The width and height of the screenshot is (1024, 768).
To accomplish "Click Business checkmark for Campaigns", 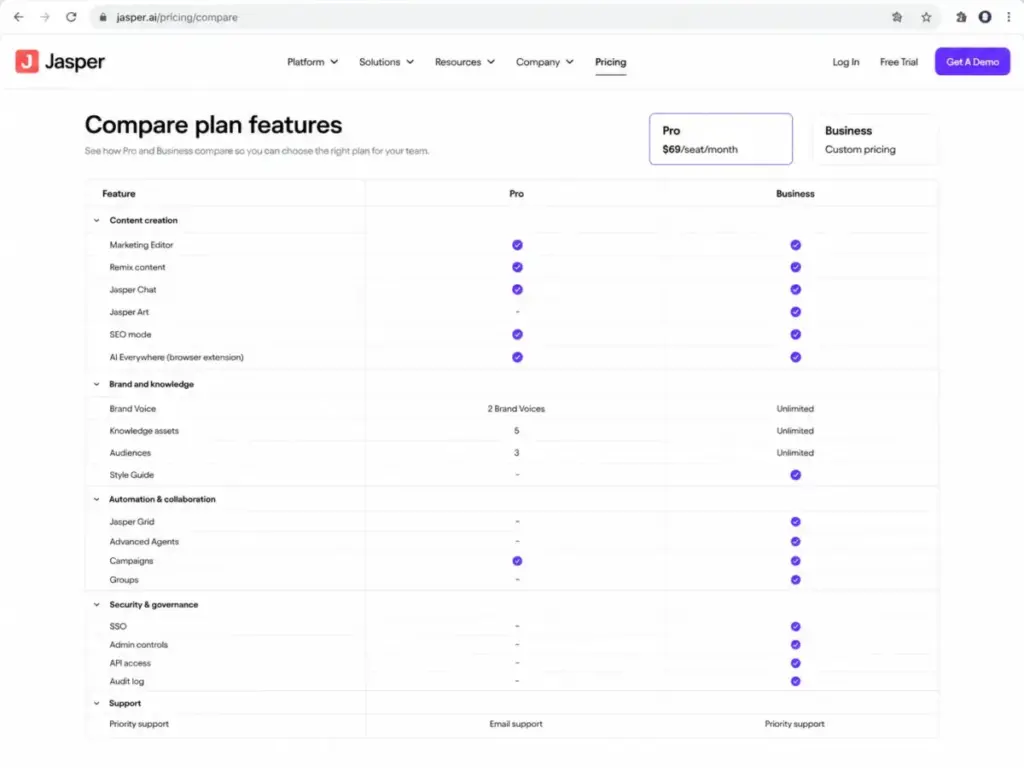I will pyautogui.click(x=795, y=561).
